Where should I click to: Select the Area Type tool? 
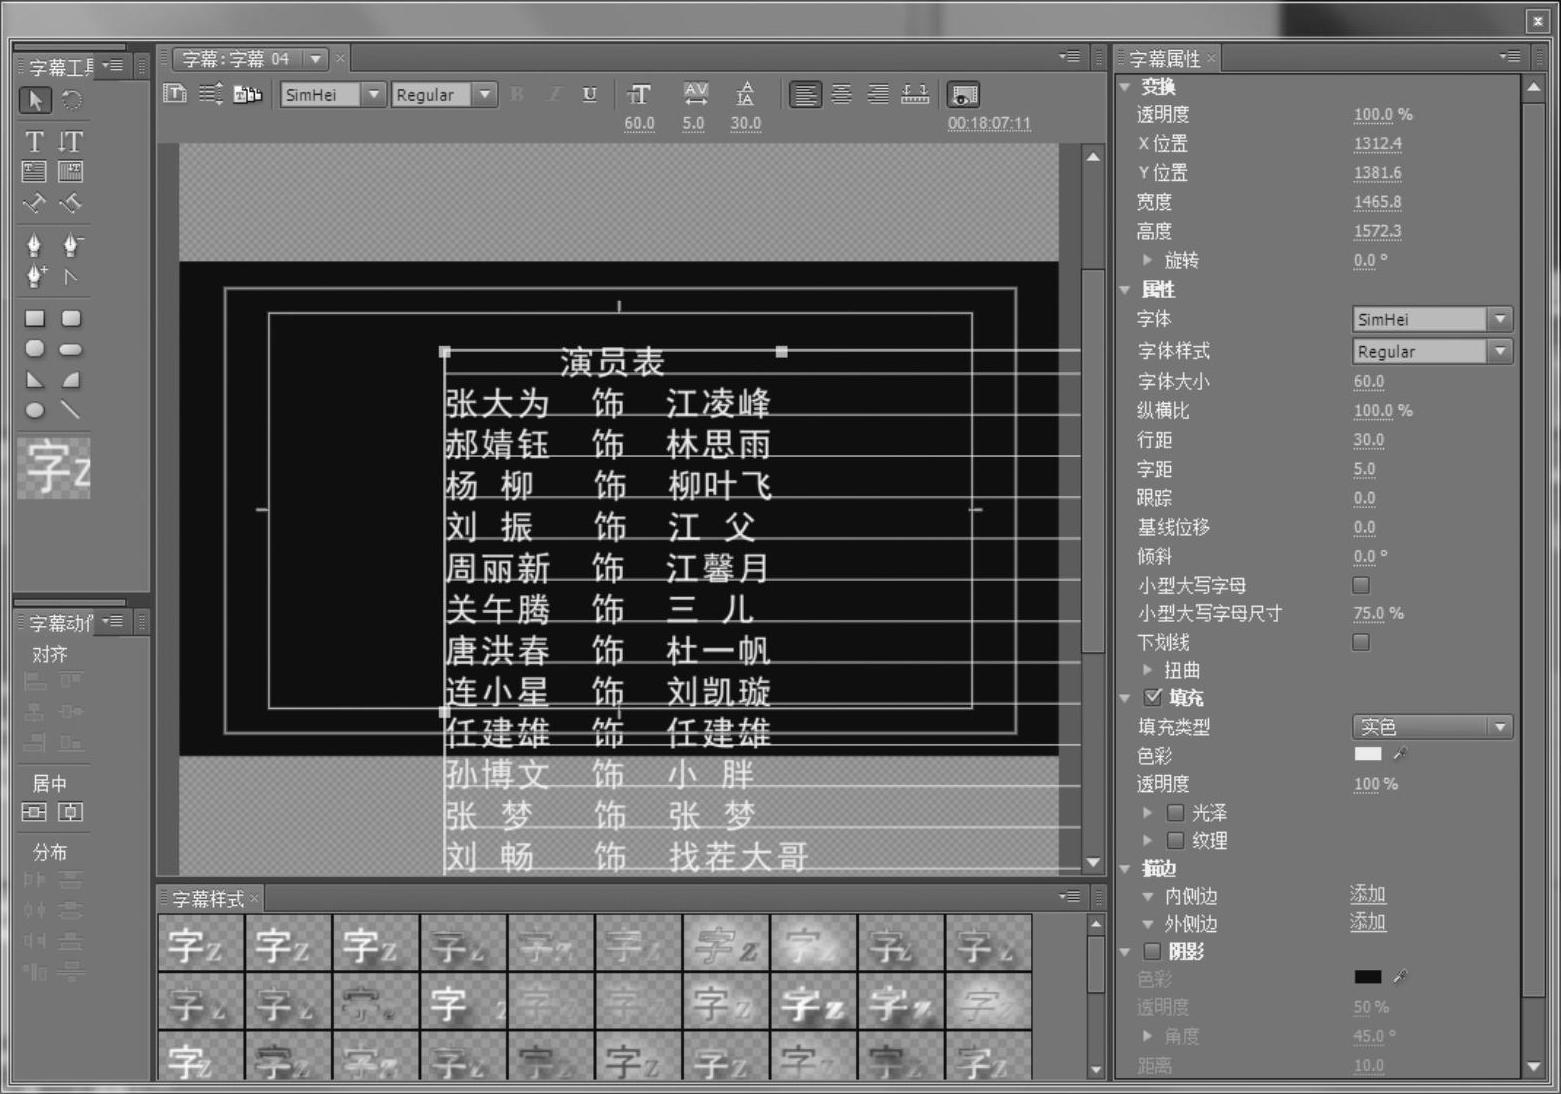coord(35,172)
